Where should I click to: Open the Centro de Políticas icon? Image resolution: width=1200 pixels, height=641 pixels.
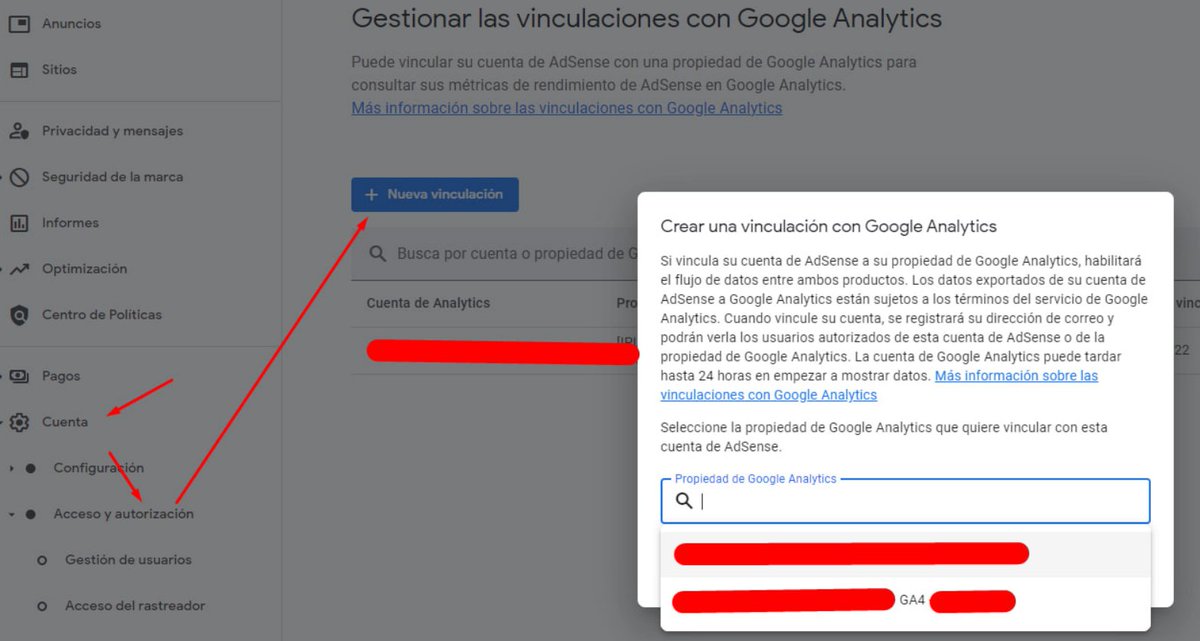tap(18, 314)
